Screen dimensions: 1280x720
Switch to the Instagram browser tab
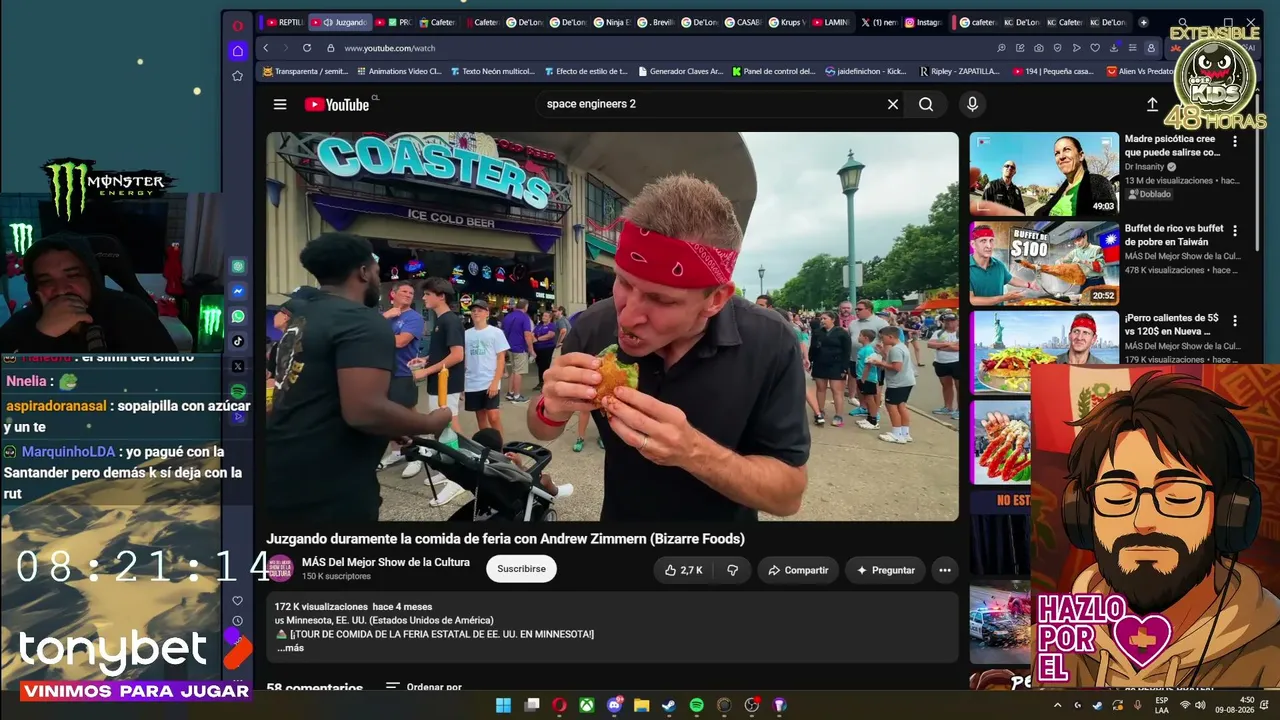tap(924, 22)
